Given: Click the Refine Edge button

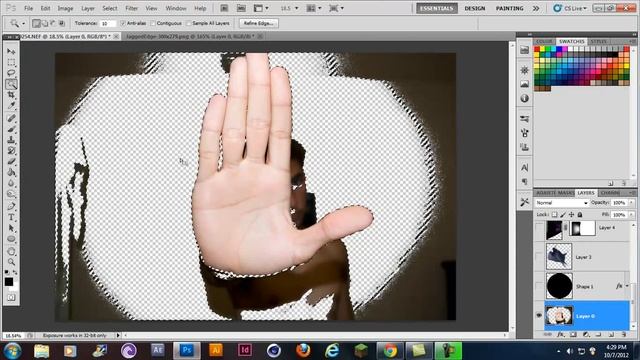Looking at the screenshot, I should [258, 23].
